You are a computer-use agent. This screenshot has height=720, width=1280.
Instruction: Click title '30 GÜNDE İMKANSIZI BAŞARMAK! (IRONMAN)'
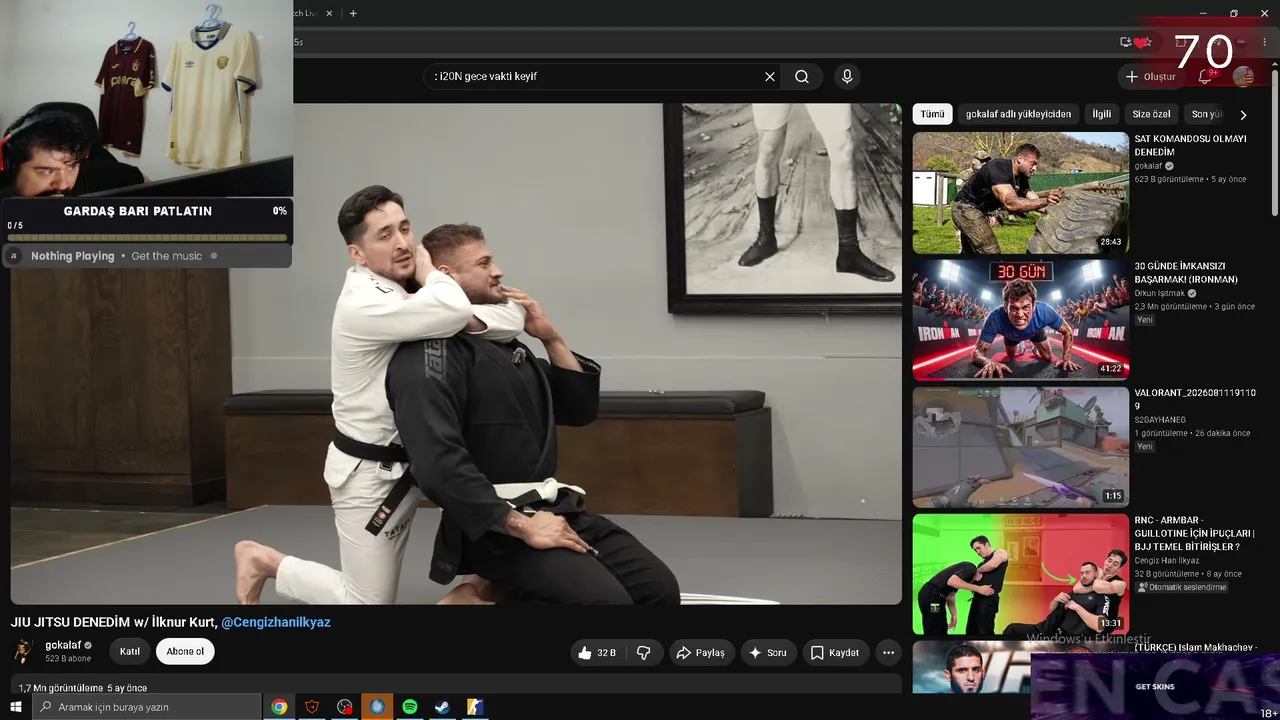tap(1186, 273)
